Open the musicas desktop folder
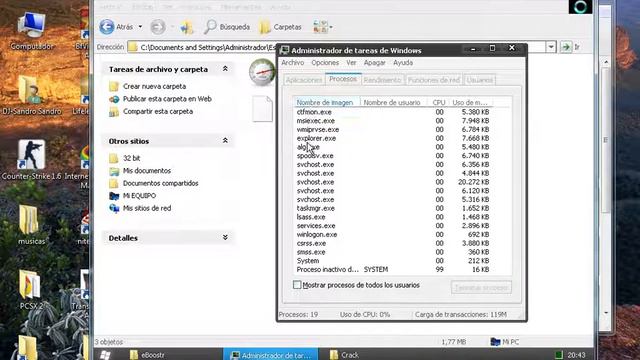Screen dimensions: 640x360 coord(31,225)
